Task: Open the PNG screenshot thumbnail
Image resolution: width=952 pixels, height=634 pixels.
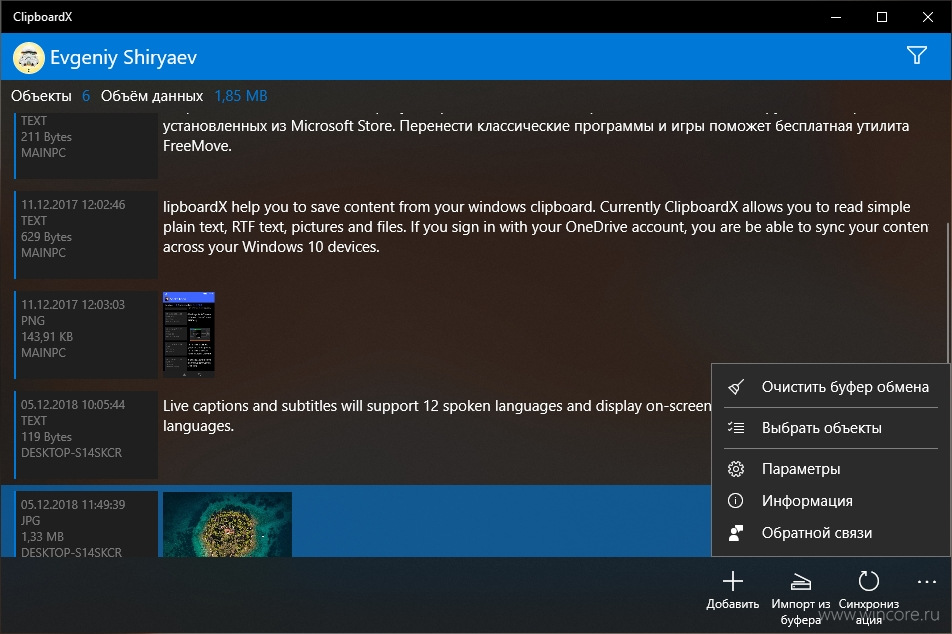Action: [189, 334]
